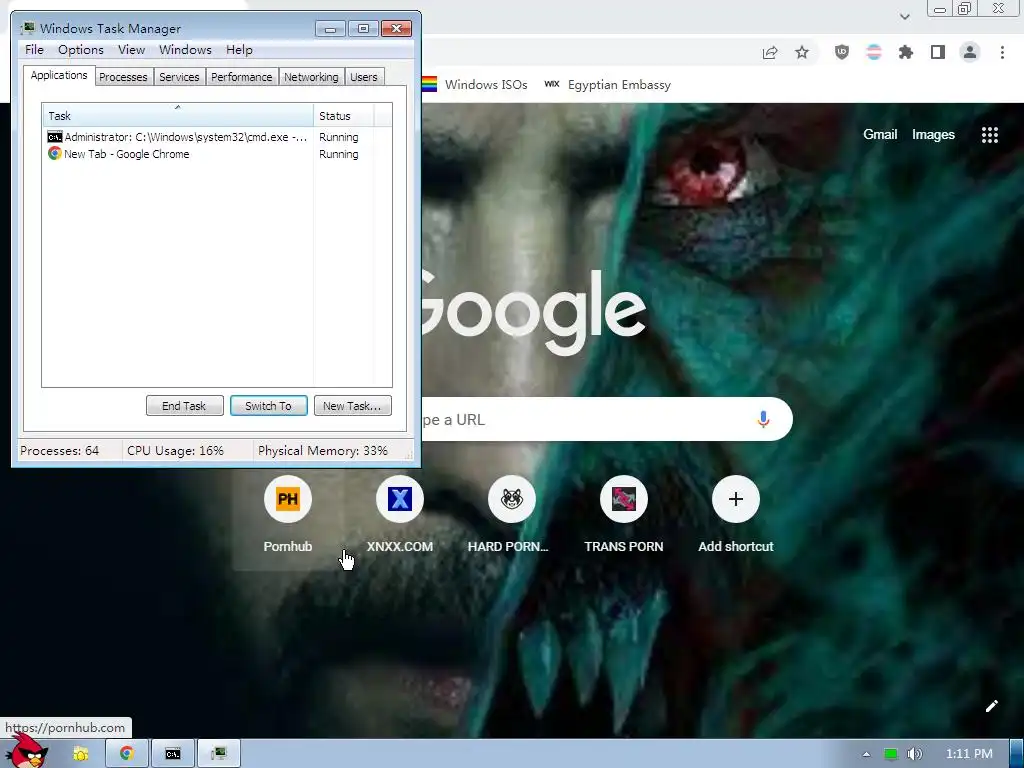Click the End Task button

tap(185, 406)
